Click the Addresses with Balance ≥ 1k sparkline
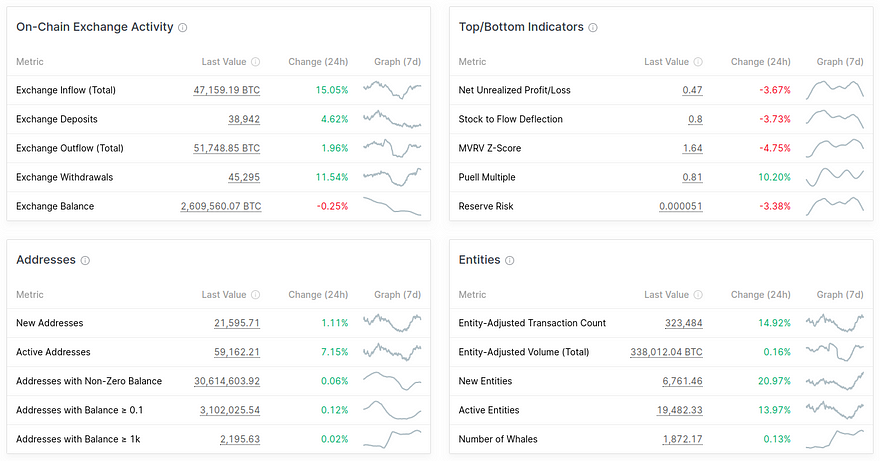This screenshot has width=880, height=461. (x=392, y=439)
